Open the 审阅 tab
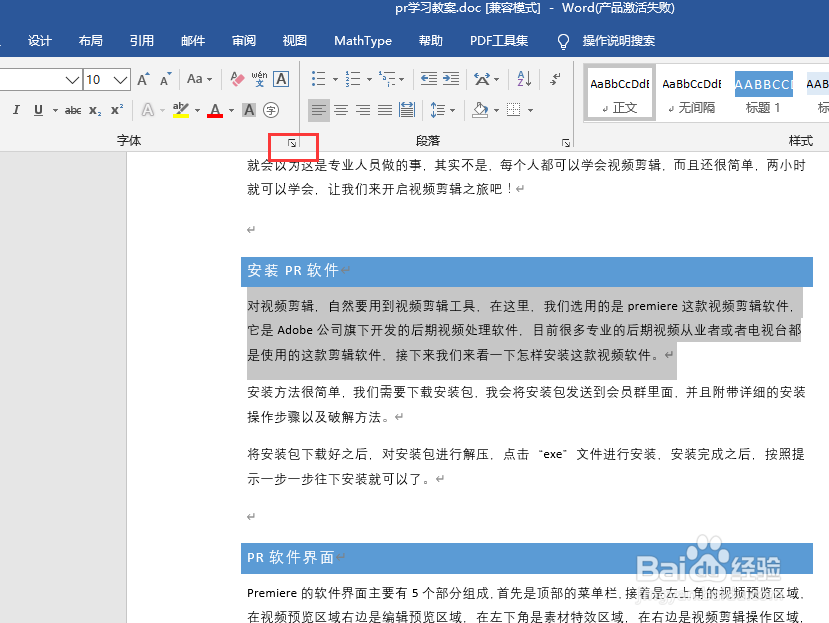This screenshot has height=623, width=829. 244,41
